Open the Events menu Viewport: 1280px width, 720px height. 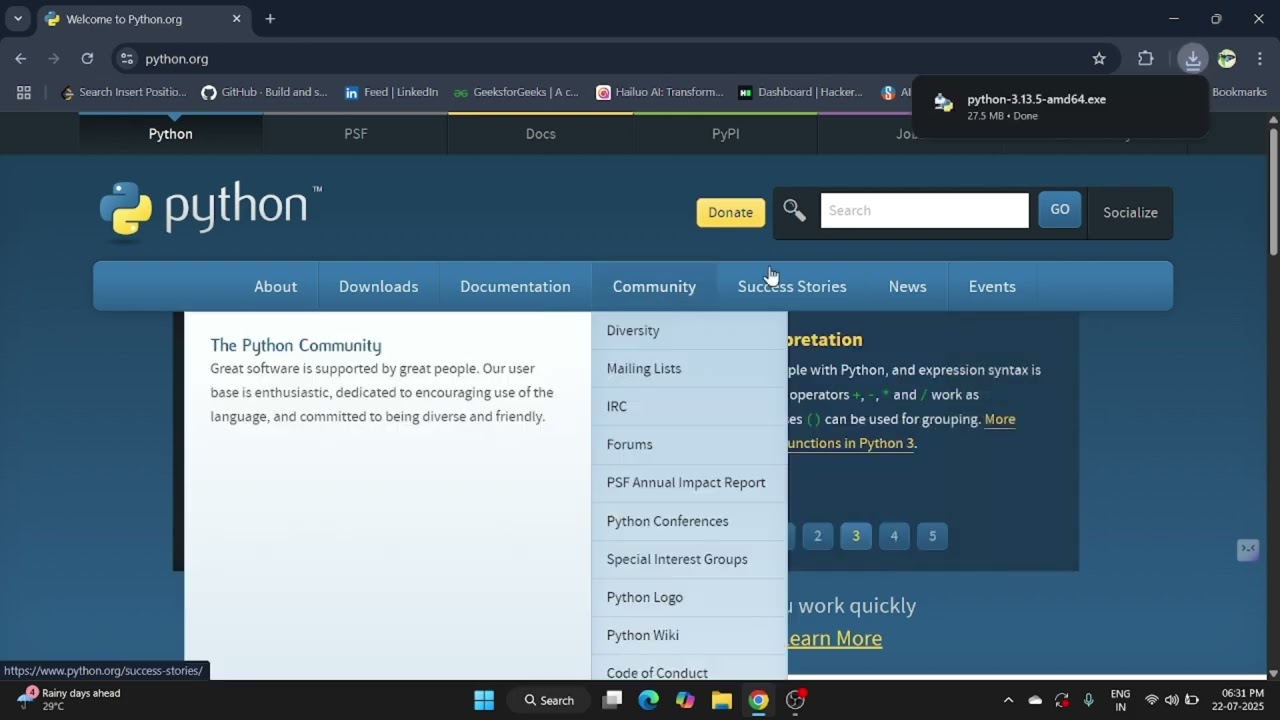point(992,287)
